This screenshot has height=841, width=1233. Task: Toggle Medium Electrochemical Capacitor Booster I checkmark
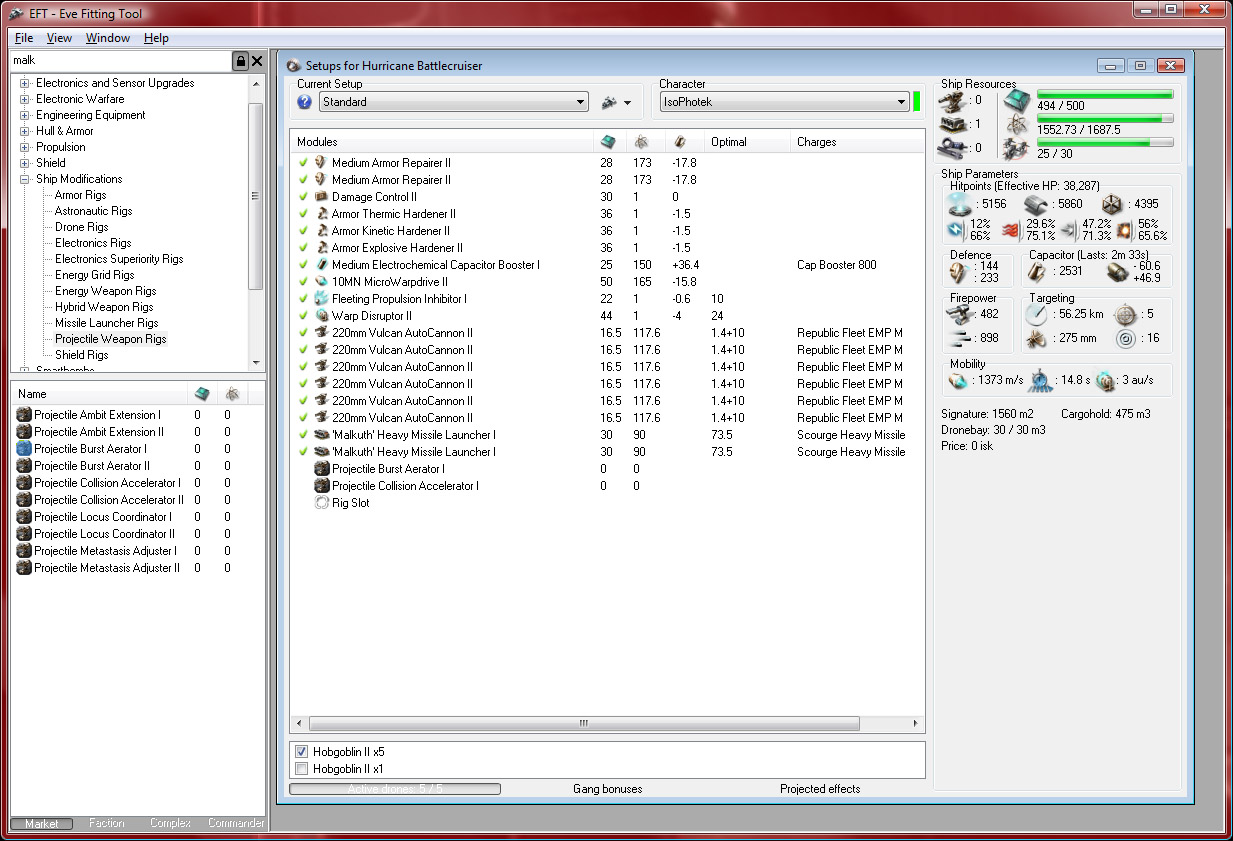303,265
